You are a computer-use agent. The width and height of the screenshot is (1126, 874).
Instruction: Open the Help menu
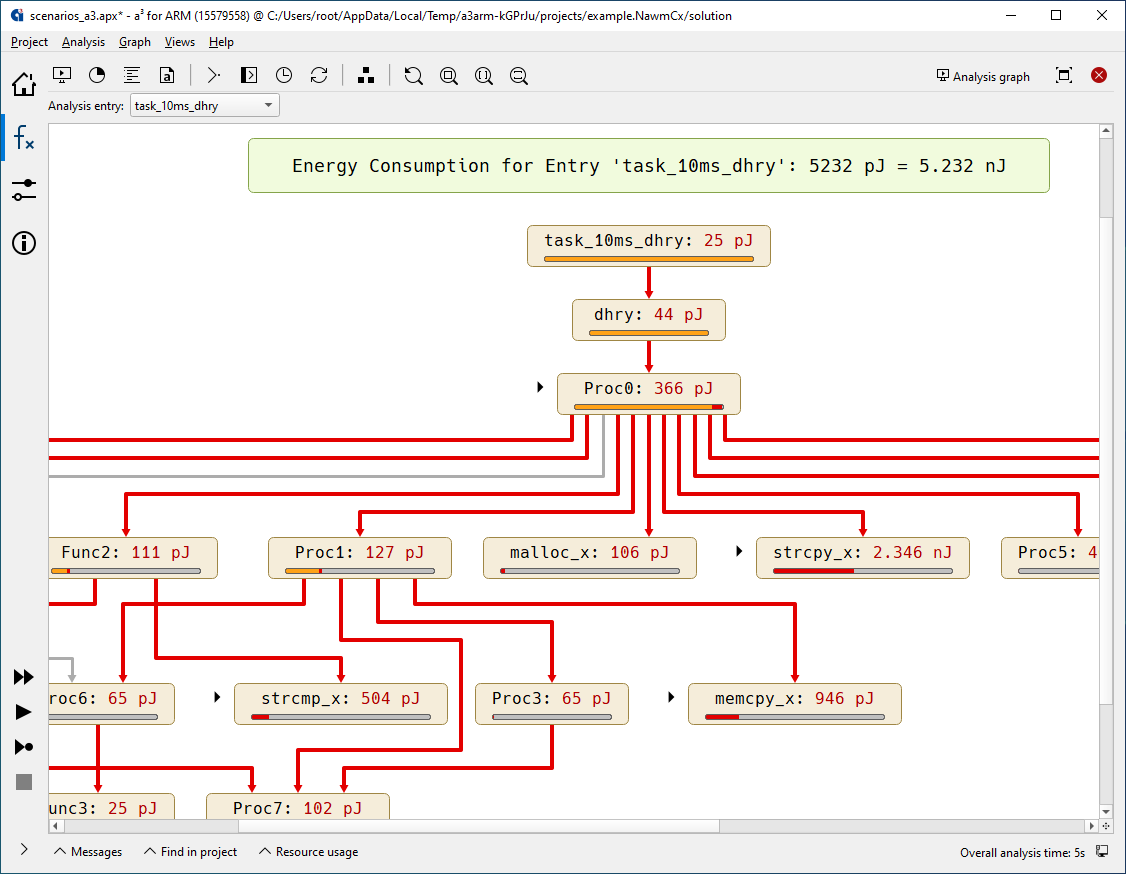[x=221, y=42]
